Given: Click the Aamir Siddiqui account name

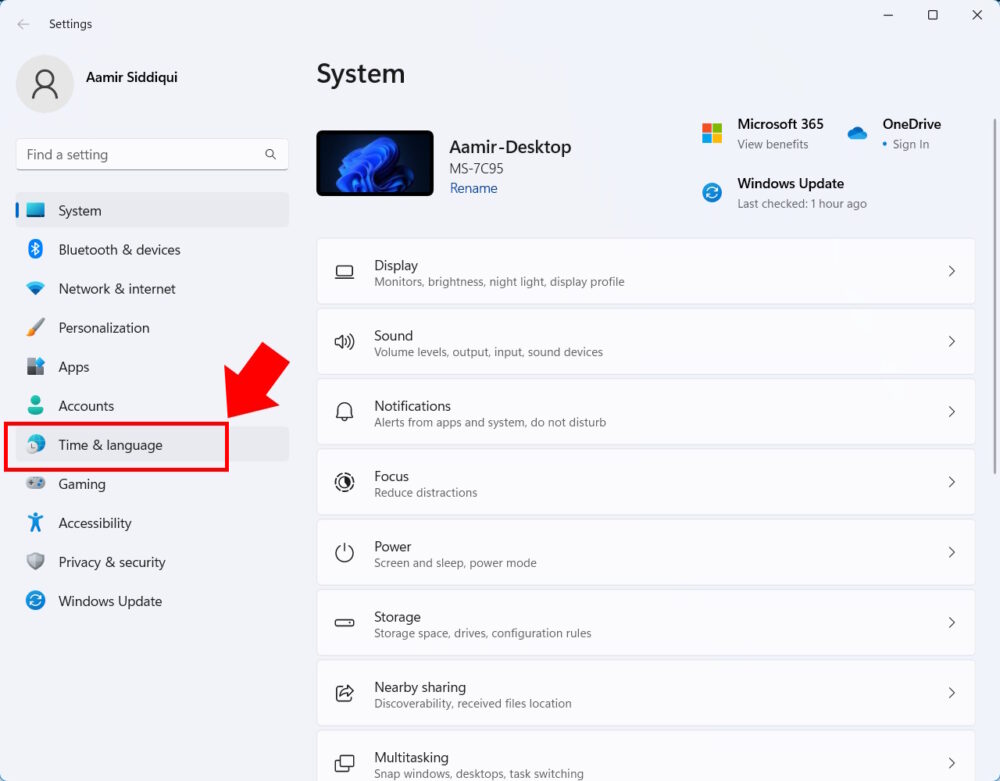Looking at the screenshot, I should pyautogui.click(x=131, y=77).
